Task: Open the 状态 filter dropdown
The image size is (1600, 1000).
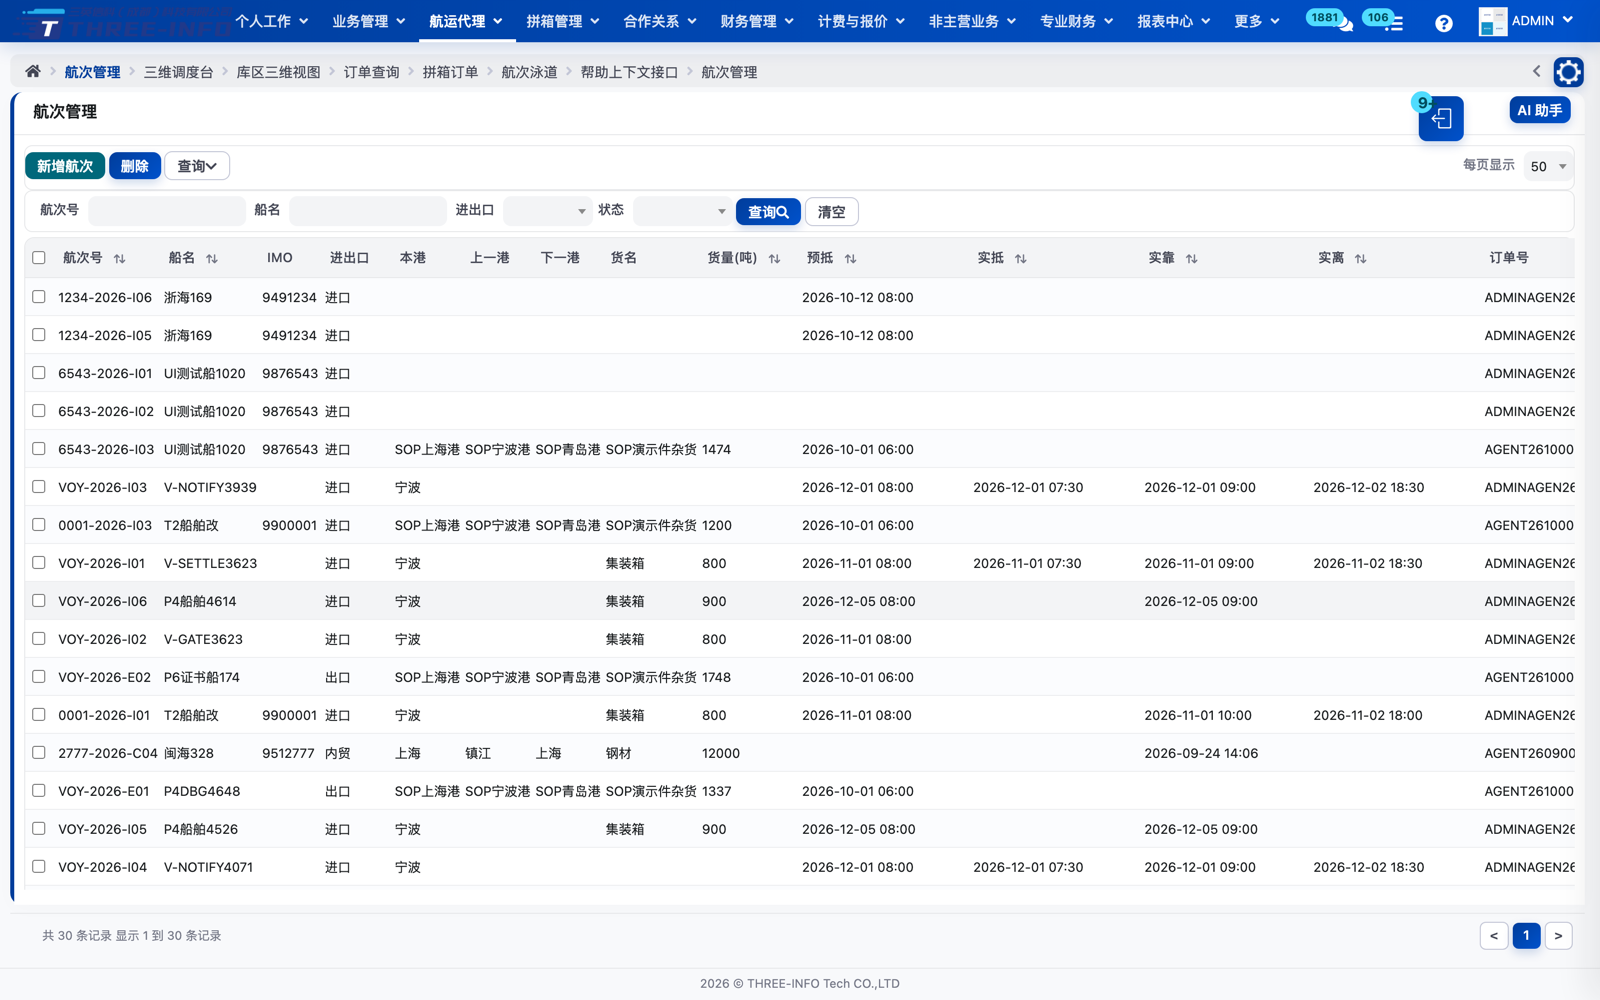Action: coord(682,211)
